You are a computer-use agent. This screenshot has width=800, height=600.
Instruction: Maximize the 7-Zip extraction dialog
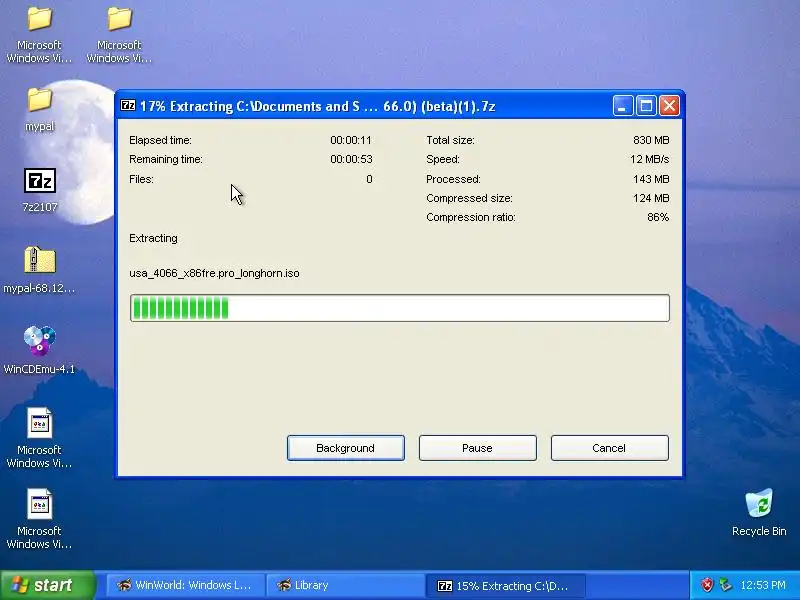(646, 106)
